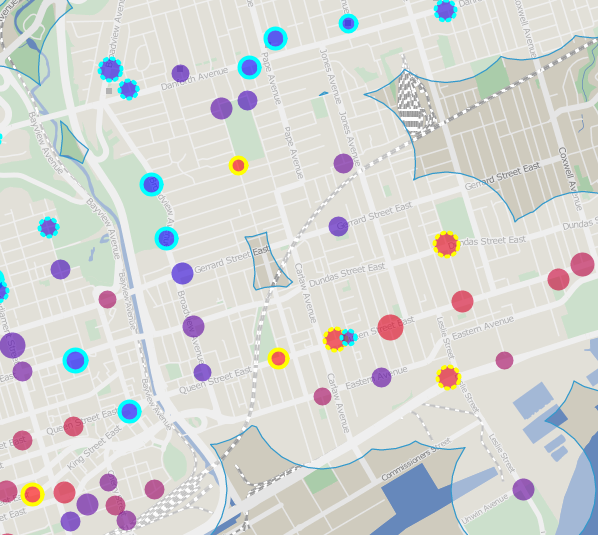
Task: Click the cyan-ringed square-centered marker near top Jones Avenue
Action: click(348, 24)
